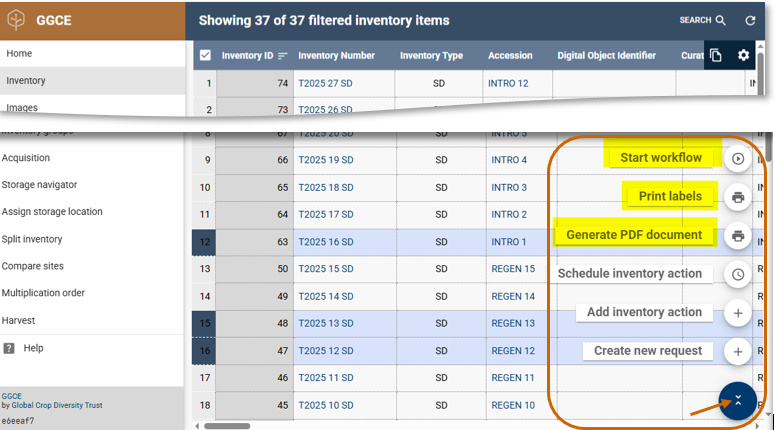Click the Create new request plus icon
The image size is (775, 430).
click(738, 352)
